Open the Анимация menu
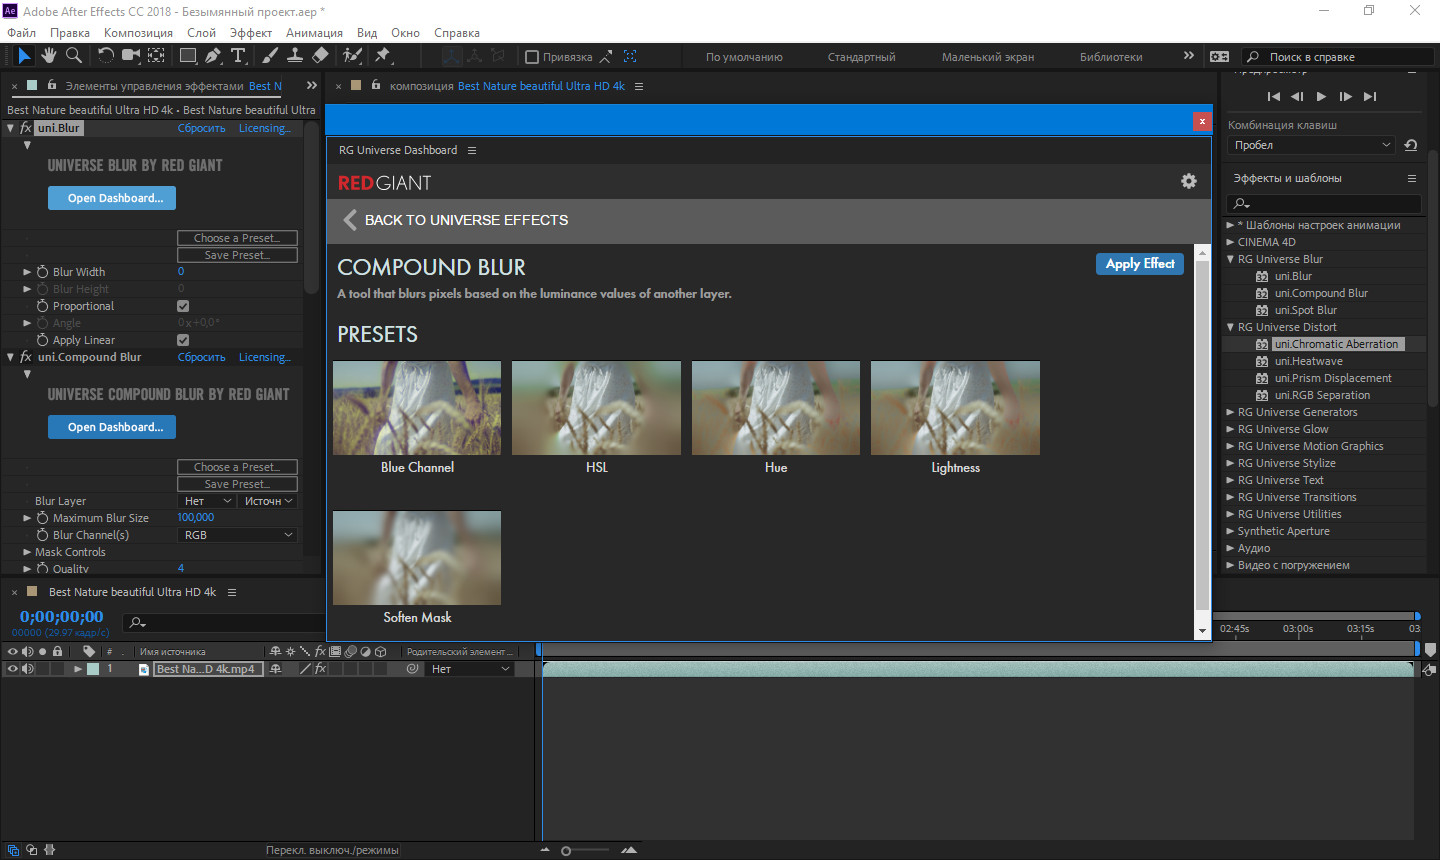 click(x=314, y=32)
